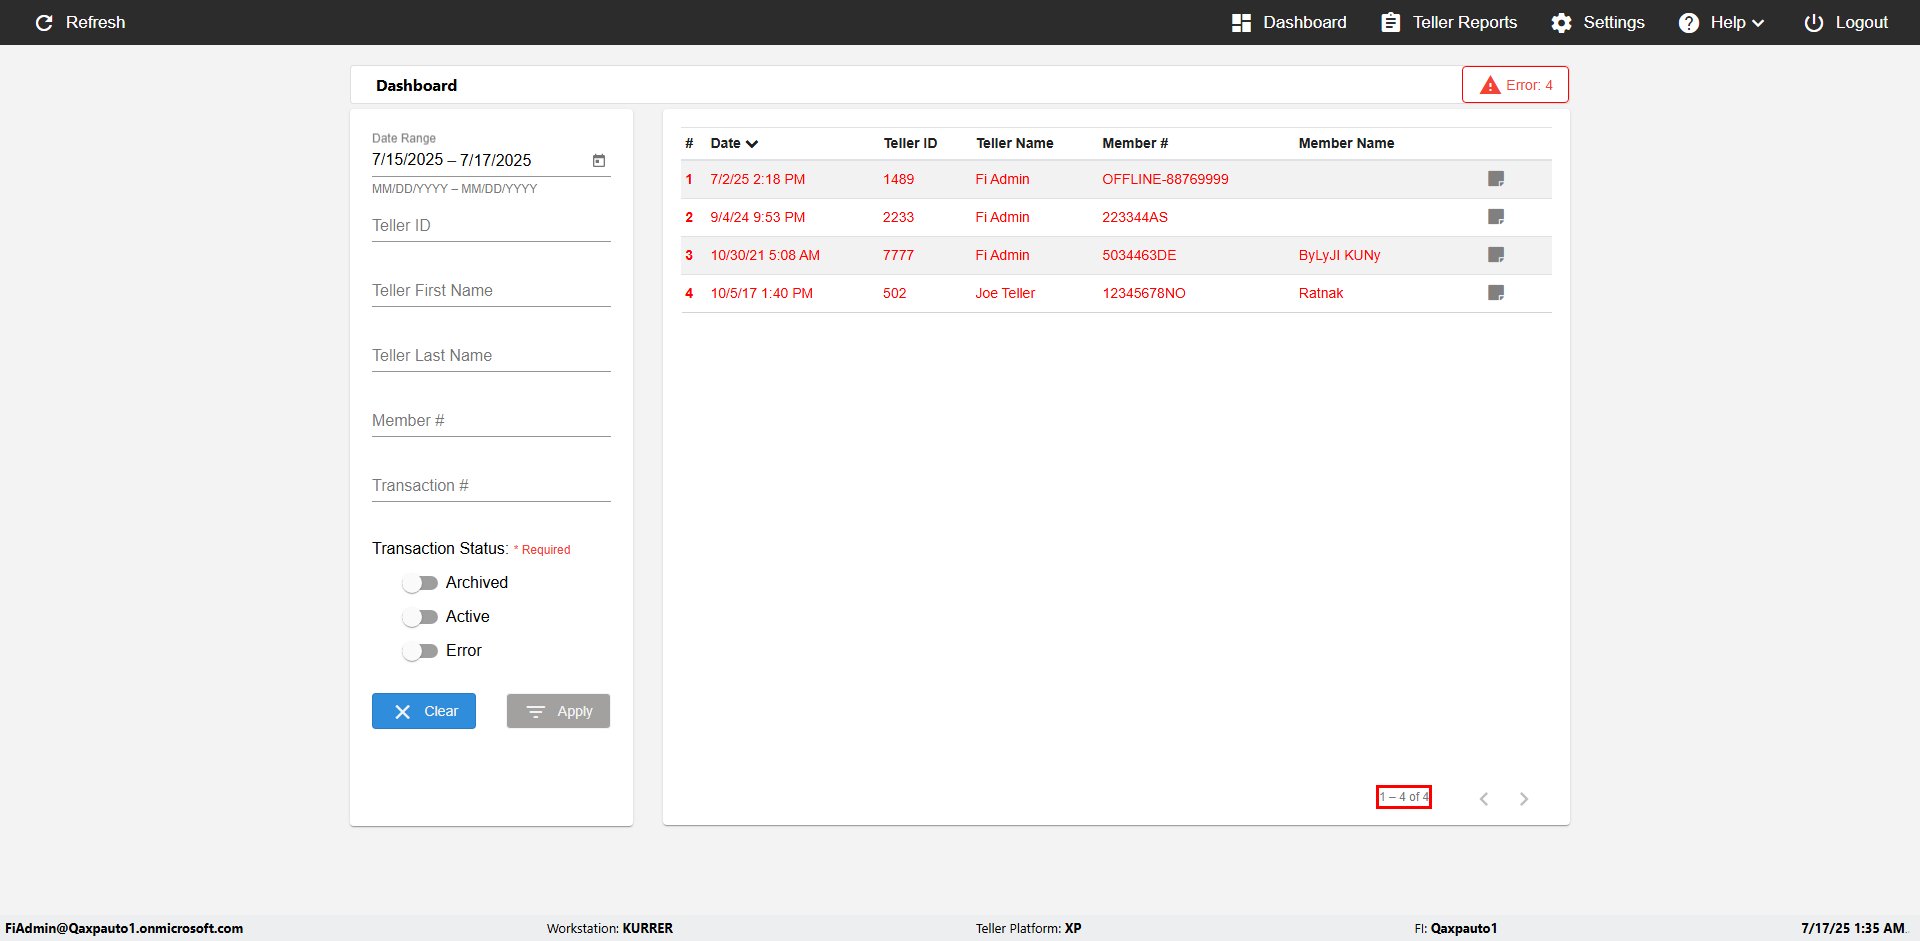The width and height of the screenshot is (1920, 941).
Task: Open the Dashboard menu item
Action: 1289,22
